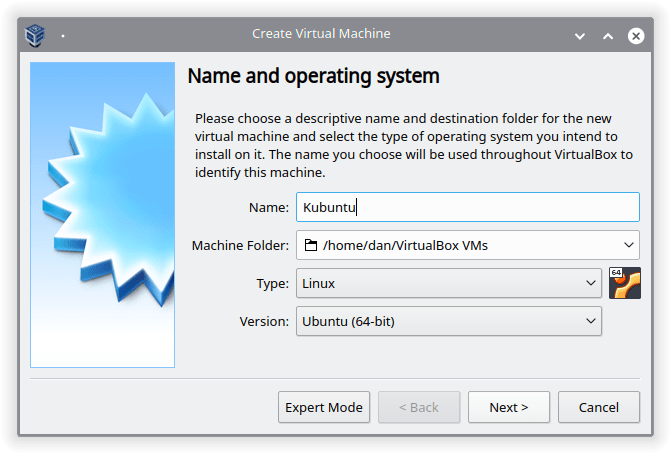Click the wizard starburst illustration
The width and height of the screenshot is (671, 454).
[x=102, y=215]
